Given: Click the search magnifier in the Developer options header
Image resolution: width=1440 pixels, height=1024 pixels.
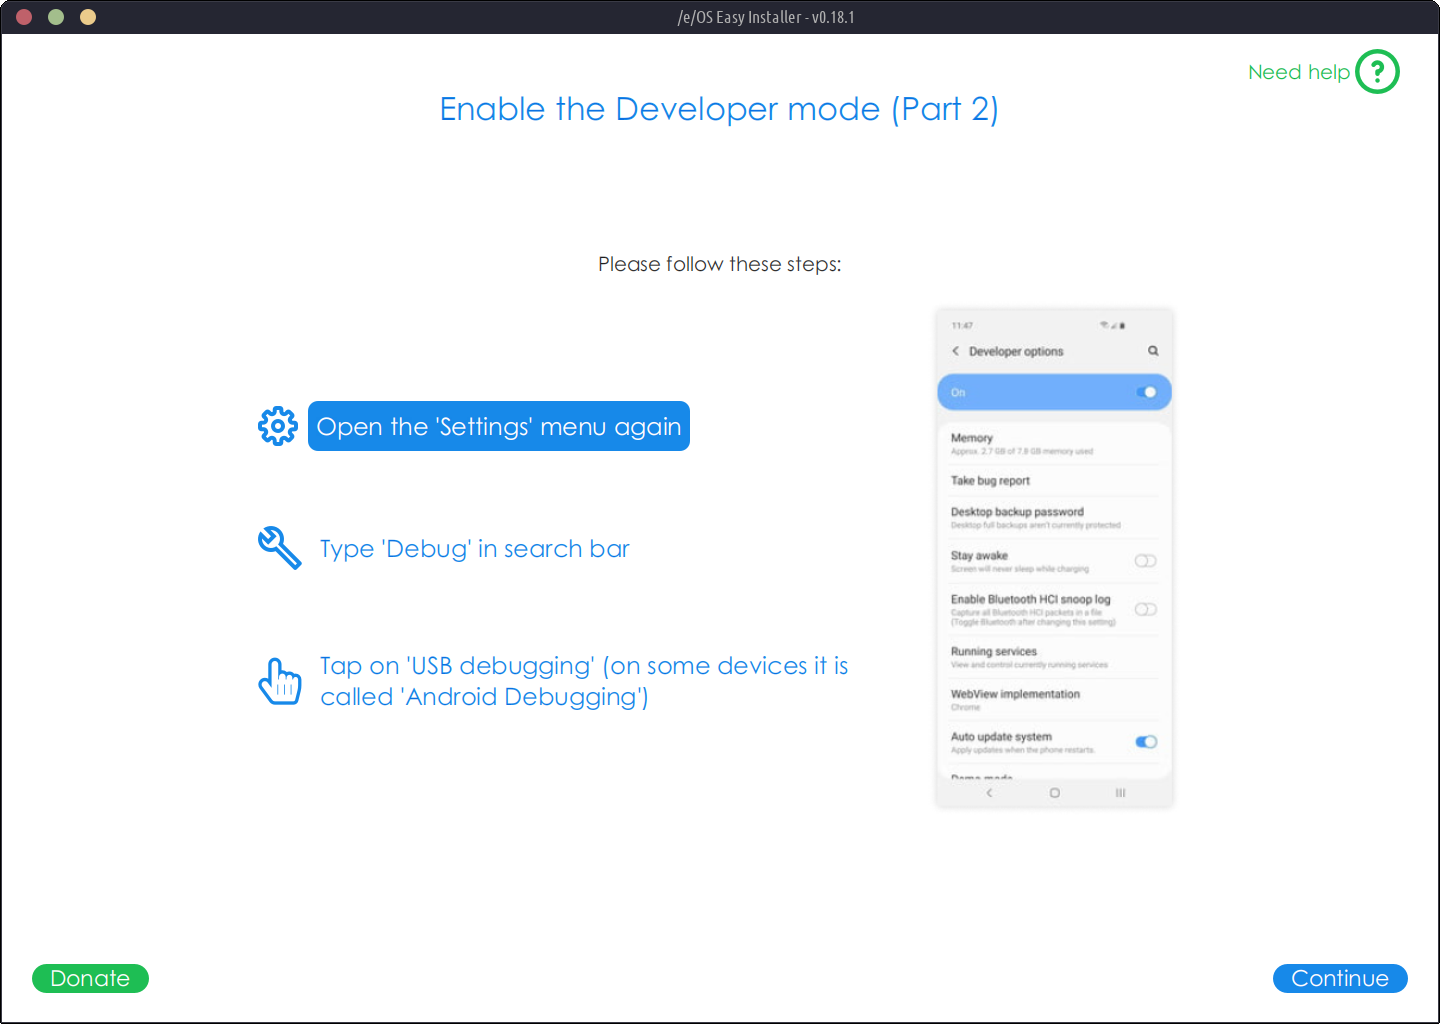Looking at the screenshot, I should 1153,351.
